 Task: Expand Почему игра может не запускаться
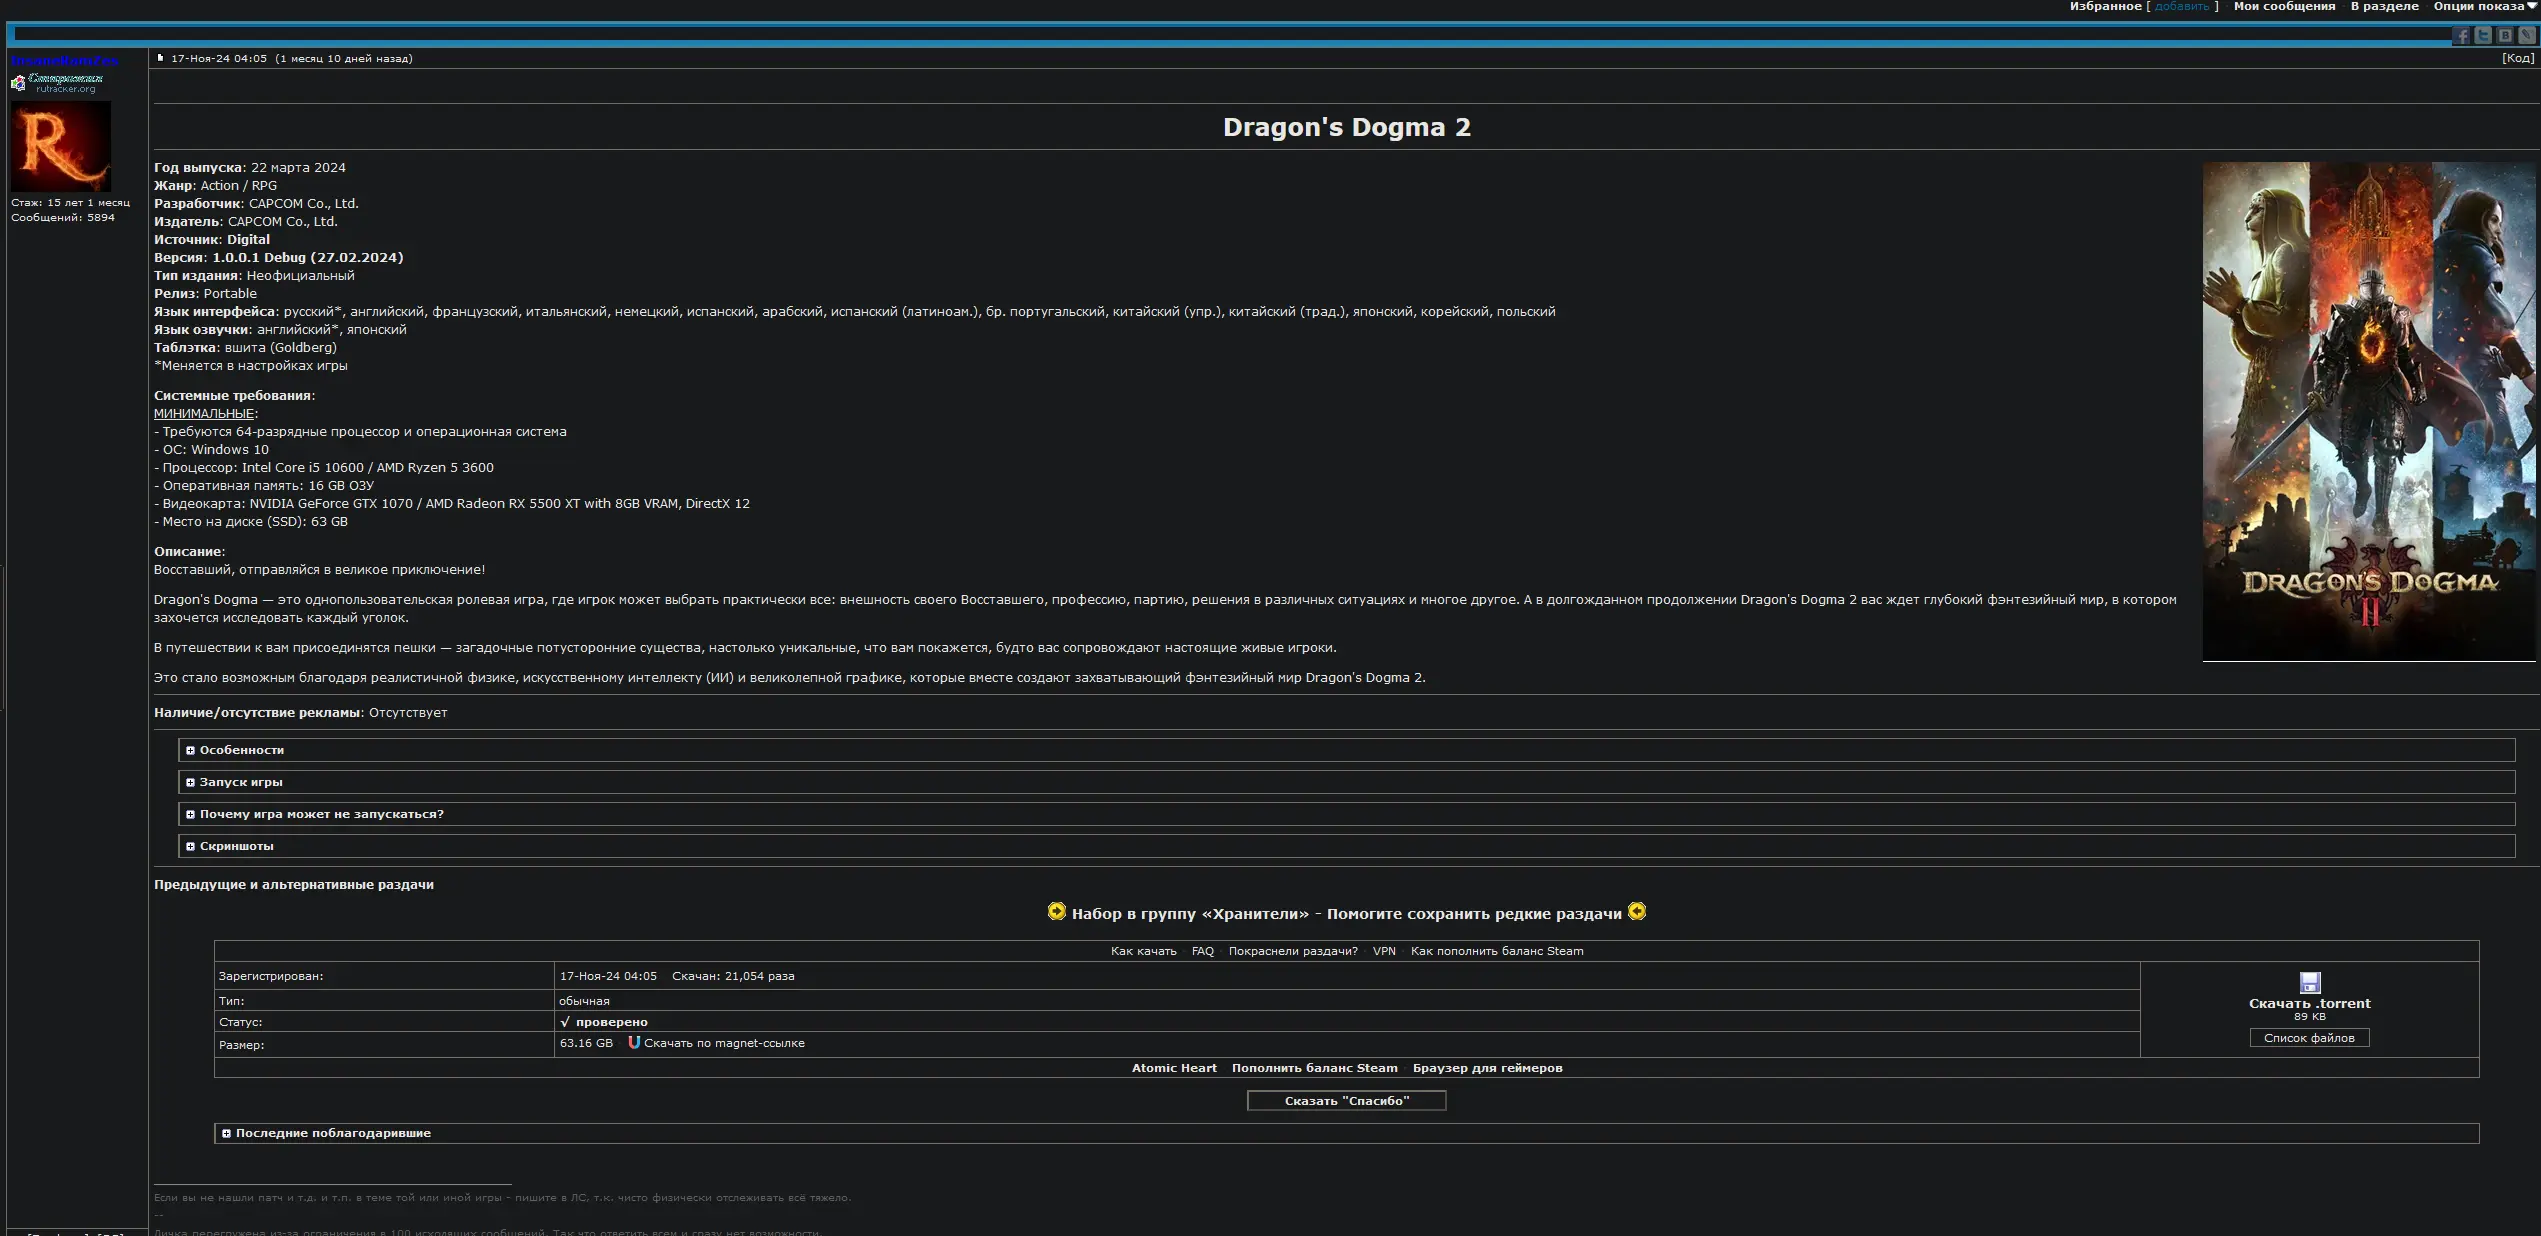pyautogui.click(x=321, y=814)
